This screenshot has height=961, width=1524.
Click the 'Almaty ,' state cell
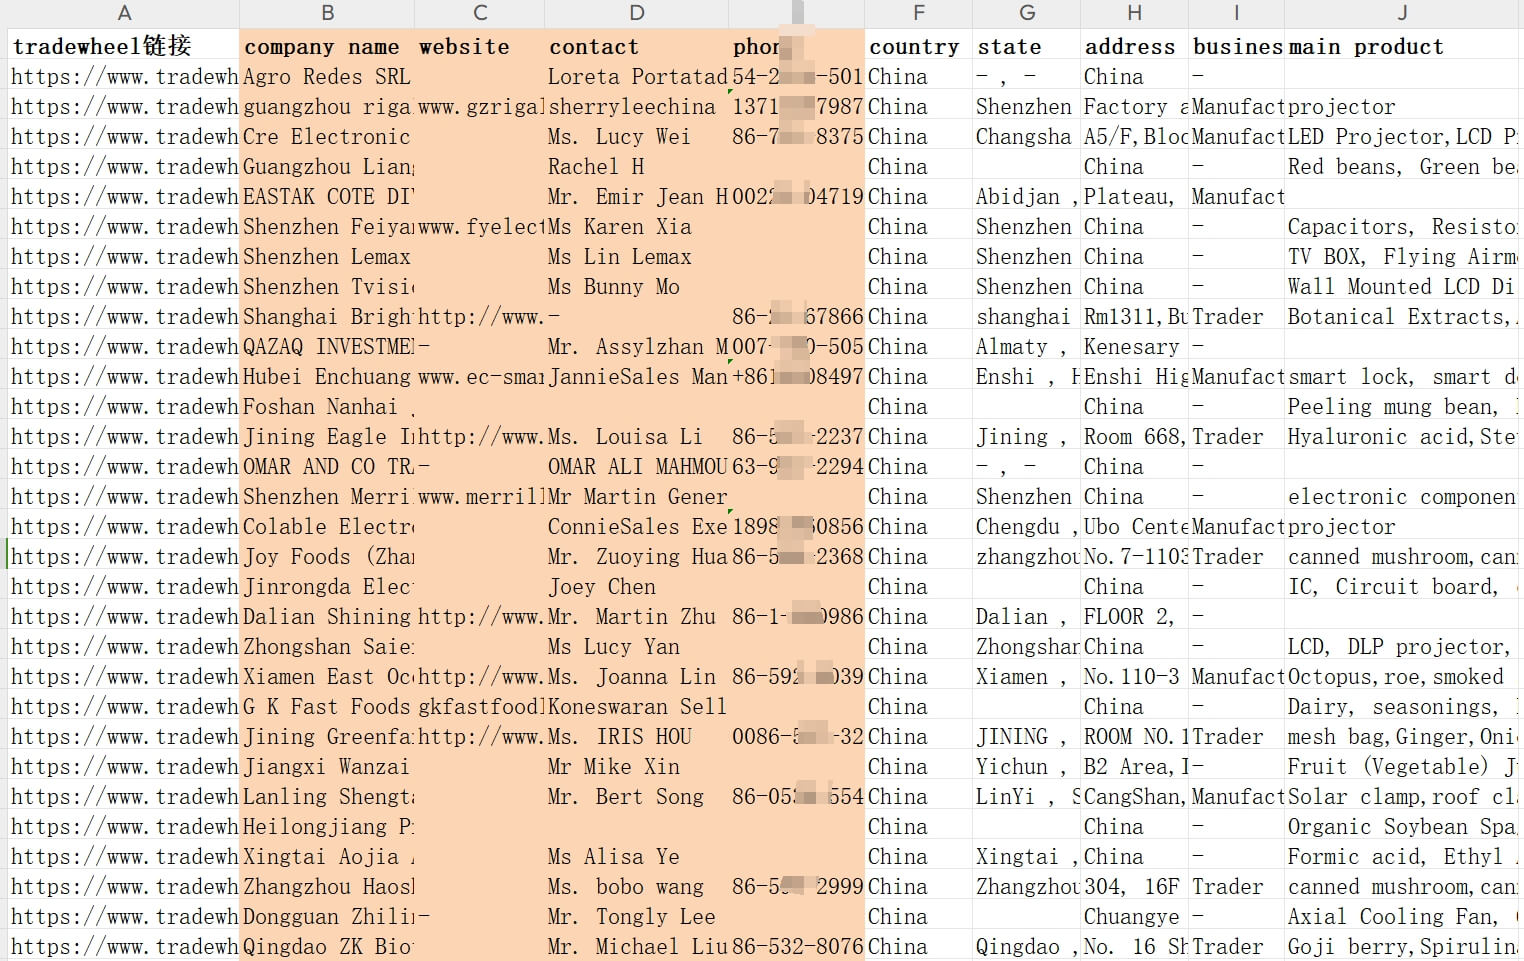point(1027,346)
